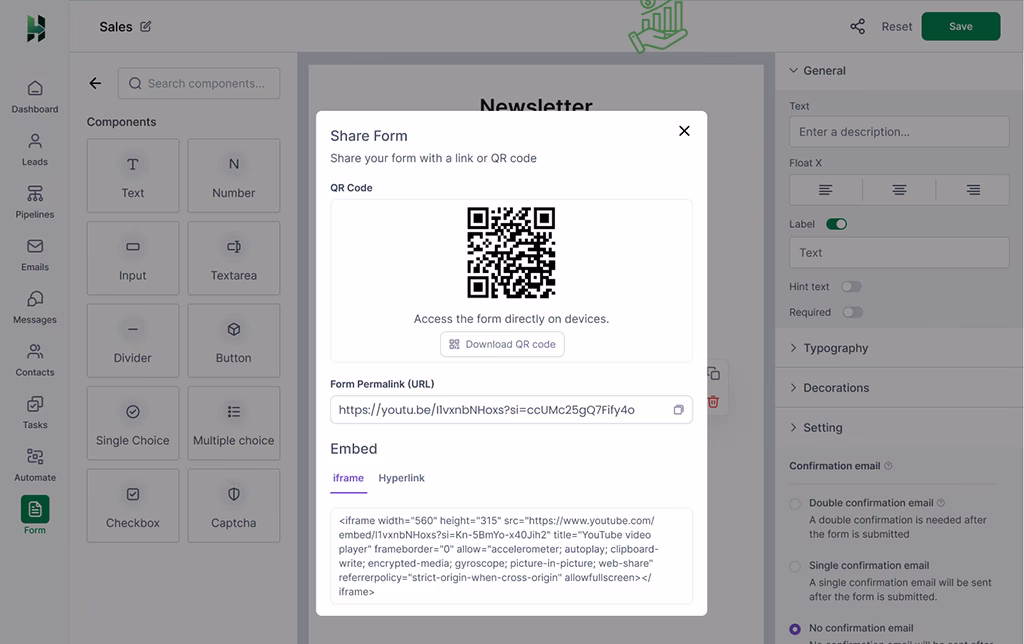Switch to the Hyperlink embed tab
The image size is (1024, 644).
pyautogui.click(x=402, y=478)
